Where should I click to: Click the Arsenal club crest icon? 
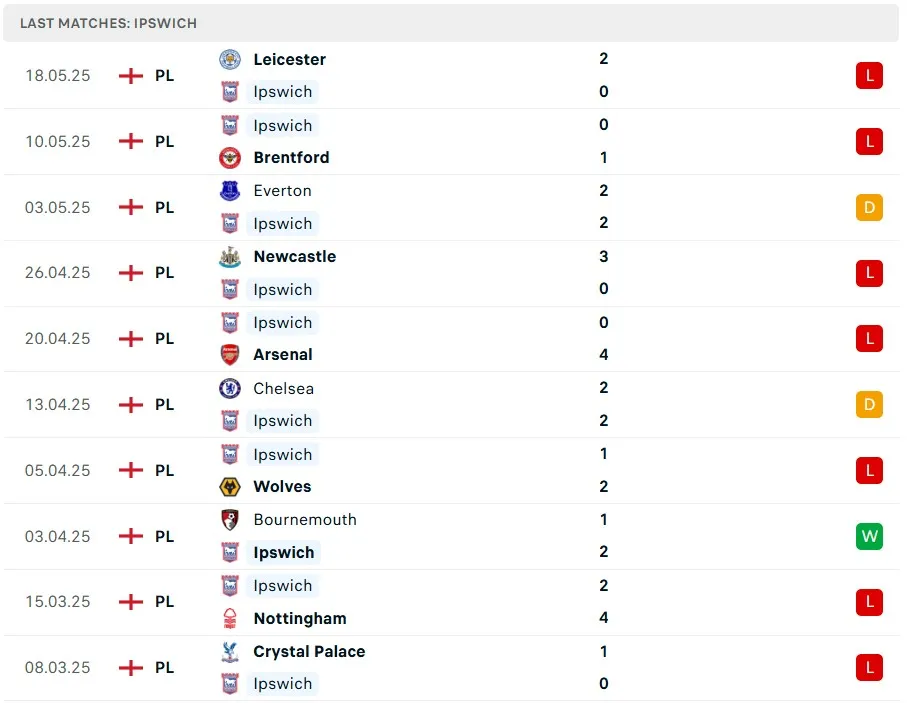tap(230, 355)
